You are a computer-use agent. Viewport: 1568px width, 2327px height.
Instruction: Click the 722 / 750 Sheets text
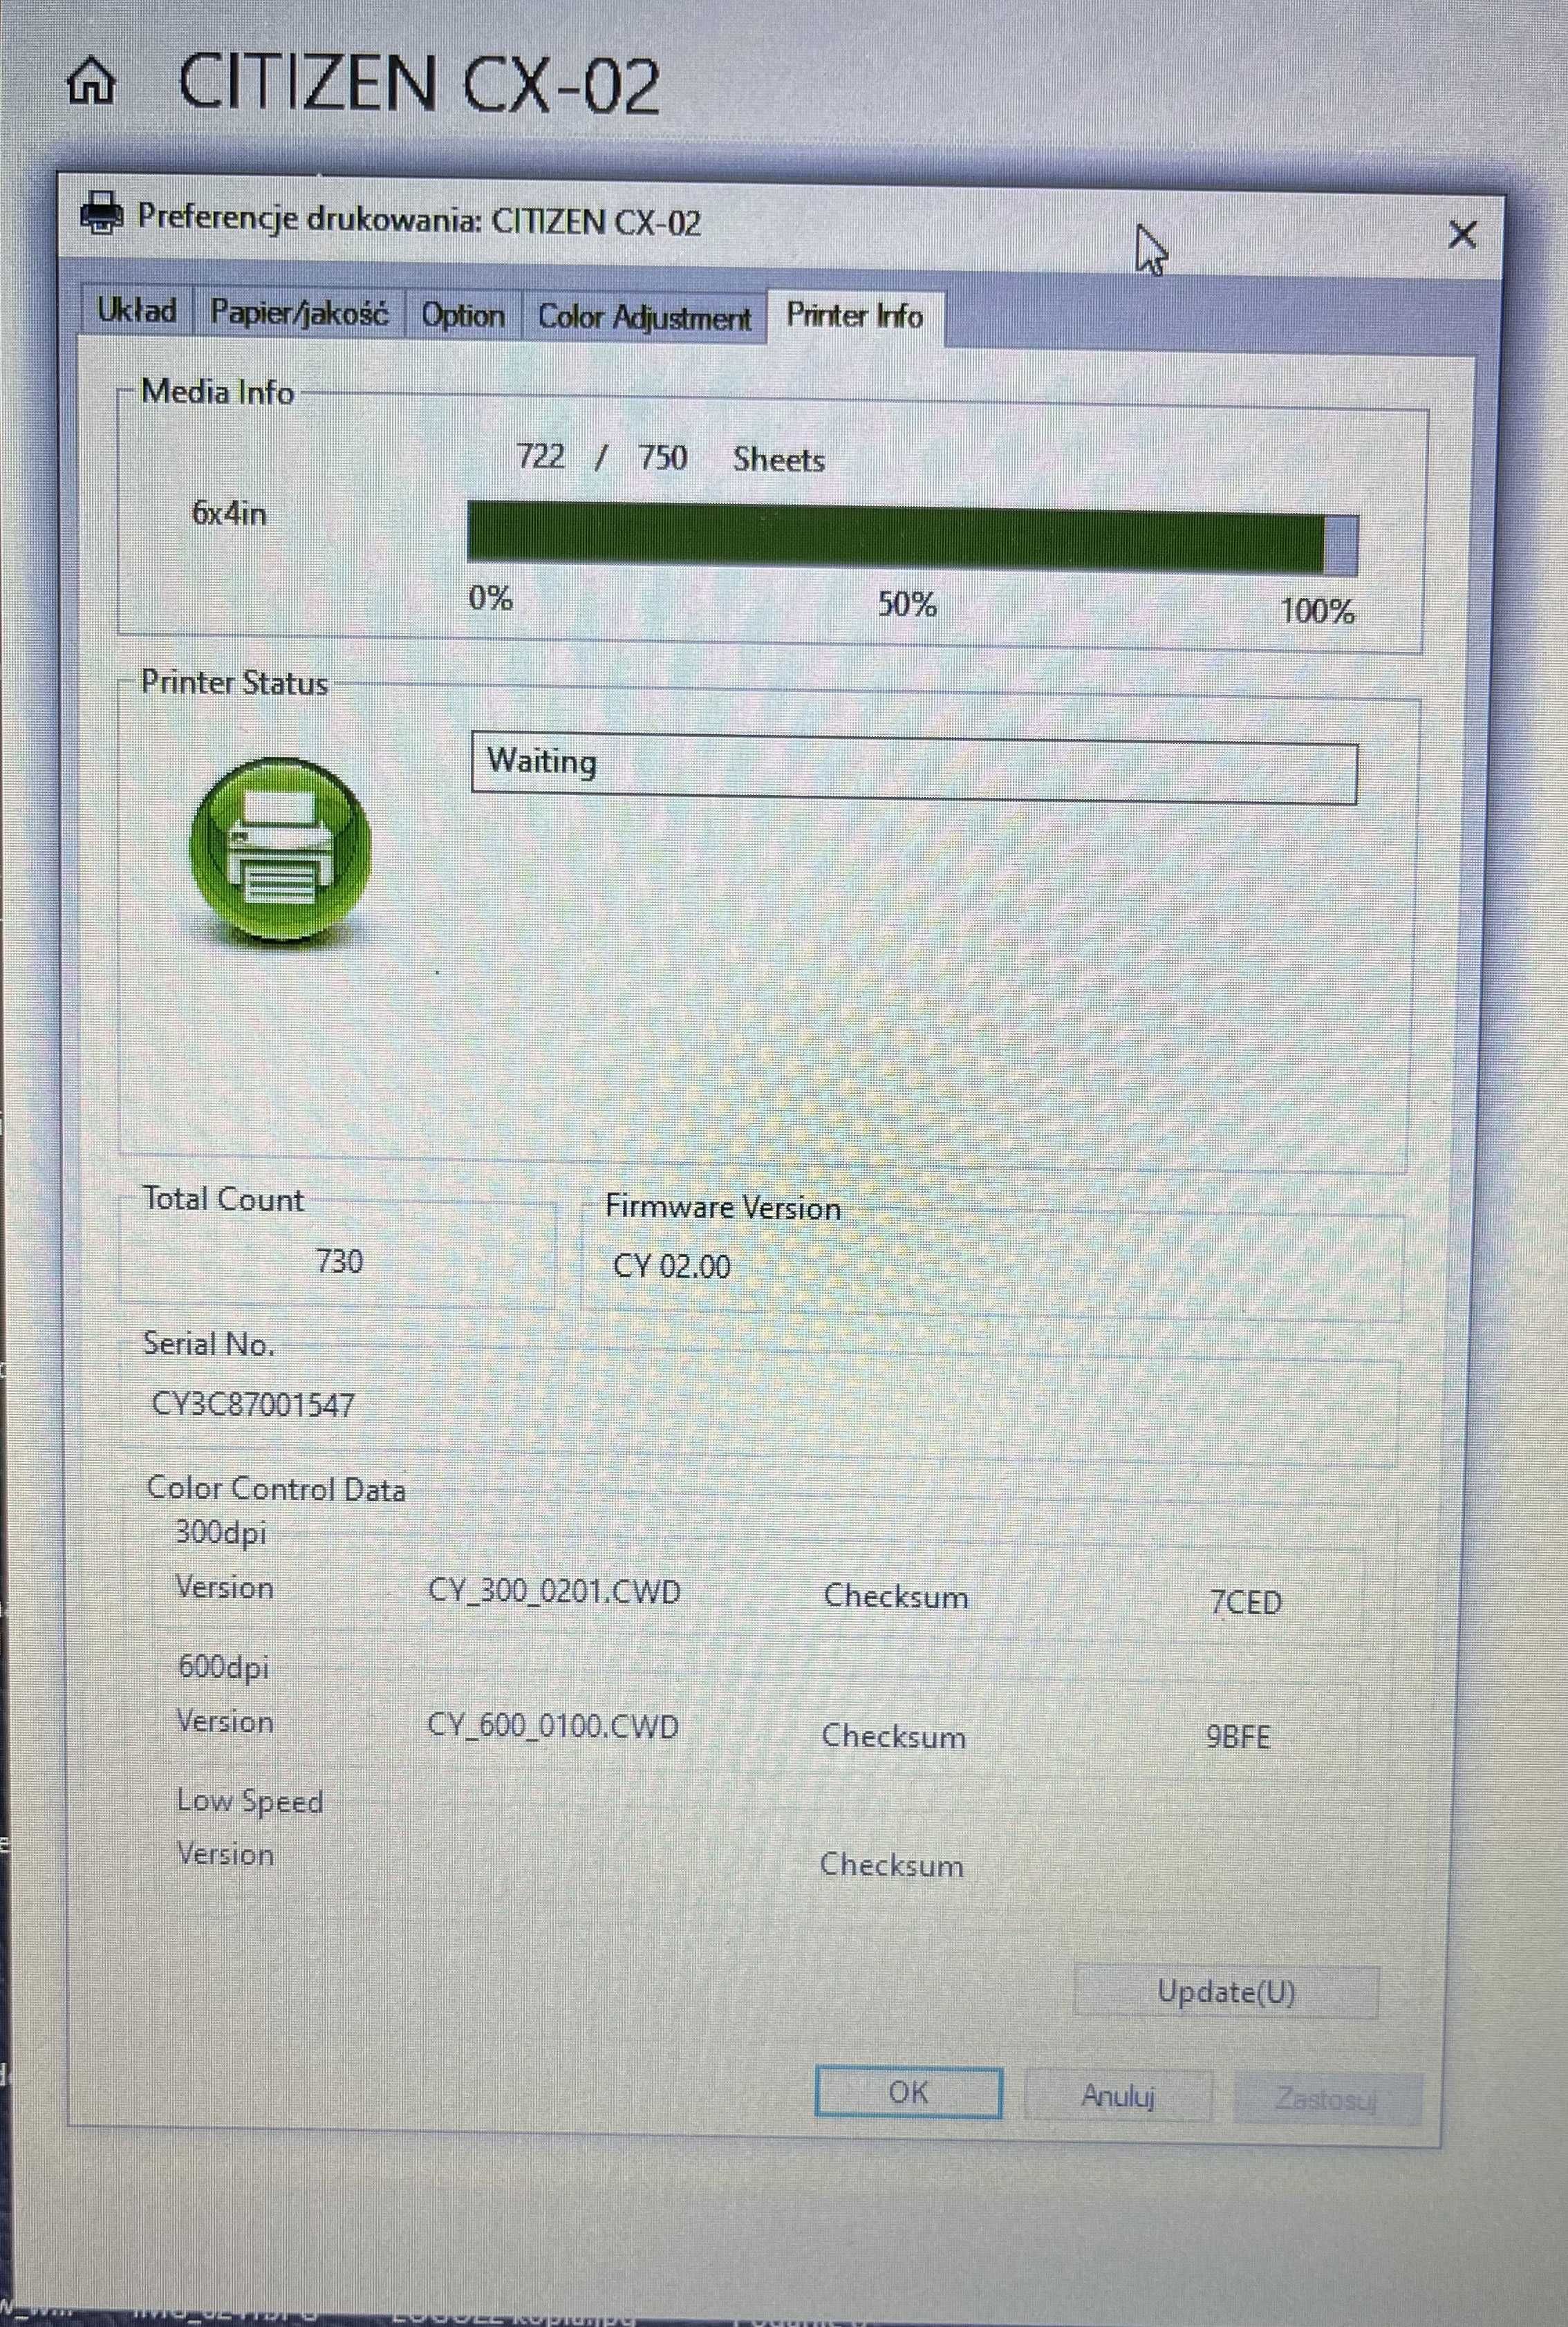pyautogui.click(x=671, y=458)
